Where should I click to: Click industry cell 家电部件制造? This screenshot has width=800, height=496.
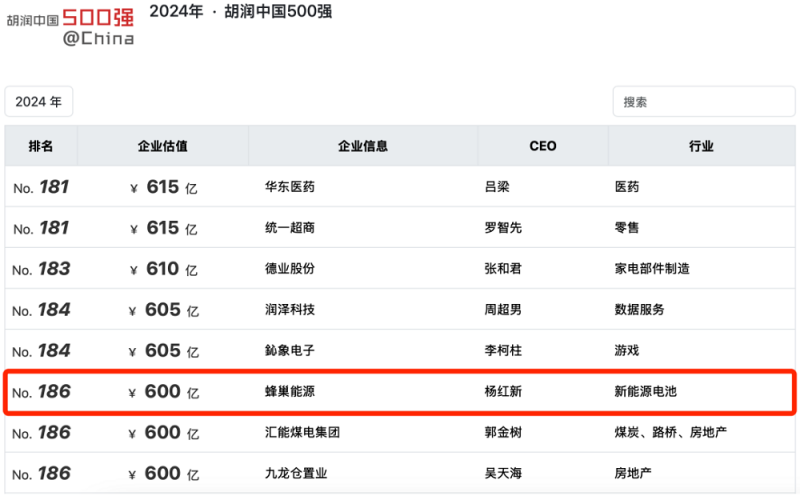[x=652, y=268]
